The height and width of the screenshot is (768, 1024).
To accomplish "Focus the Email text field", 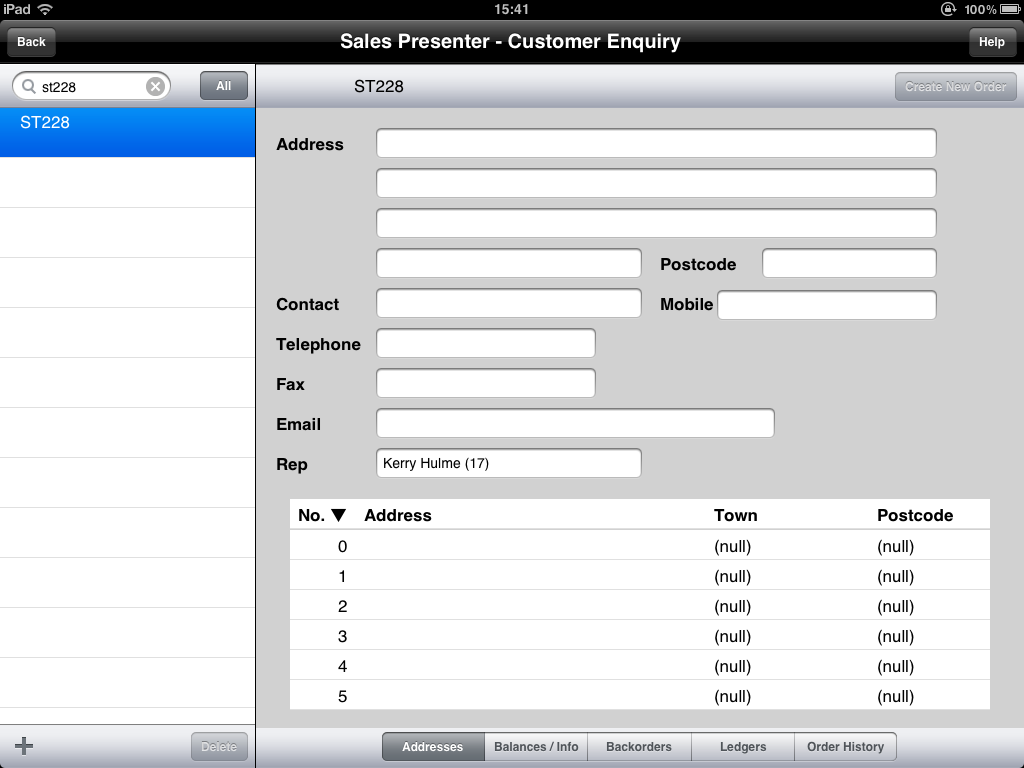I will click(575, 424).
